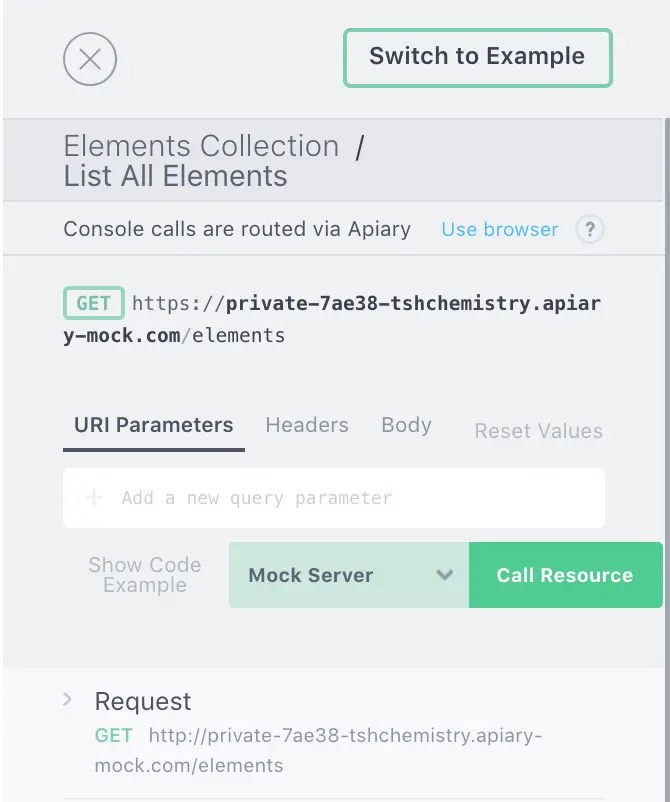670x802 pixels.
Task: Focus the add new query parameter field
Action: coord(300,497)
